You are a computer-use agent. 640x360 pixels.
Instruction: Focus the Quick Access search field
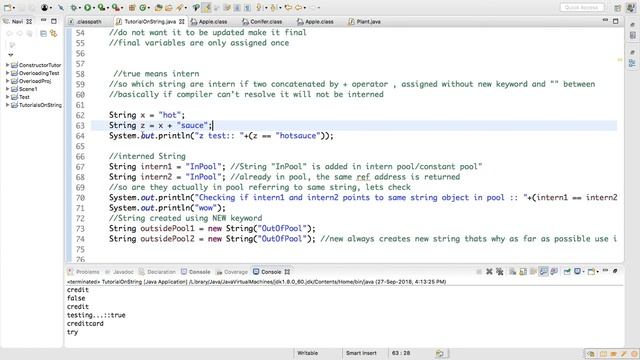pyautogui.click(x=582, y=7)
